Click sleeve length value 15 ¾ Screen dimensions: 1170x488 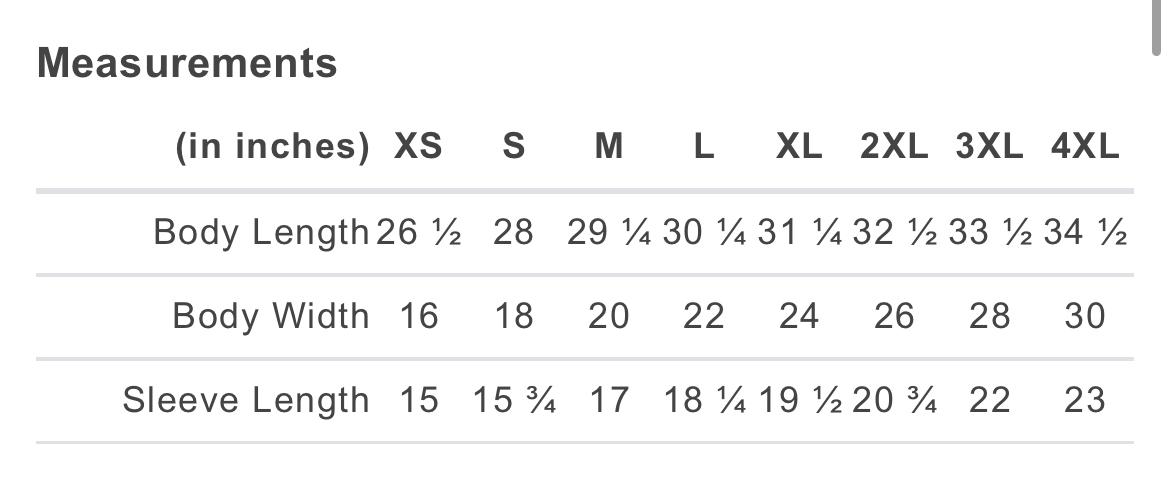pyautogui.click(x=513, y=400)
